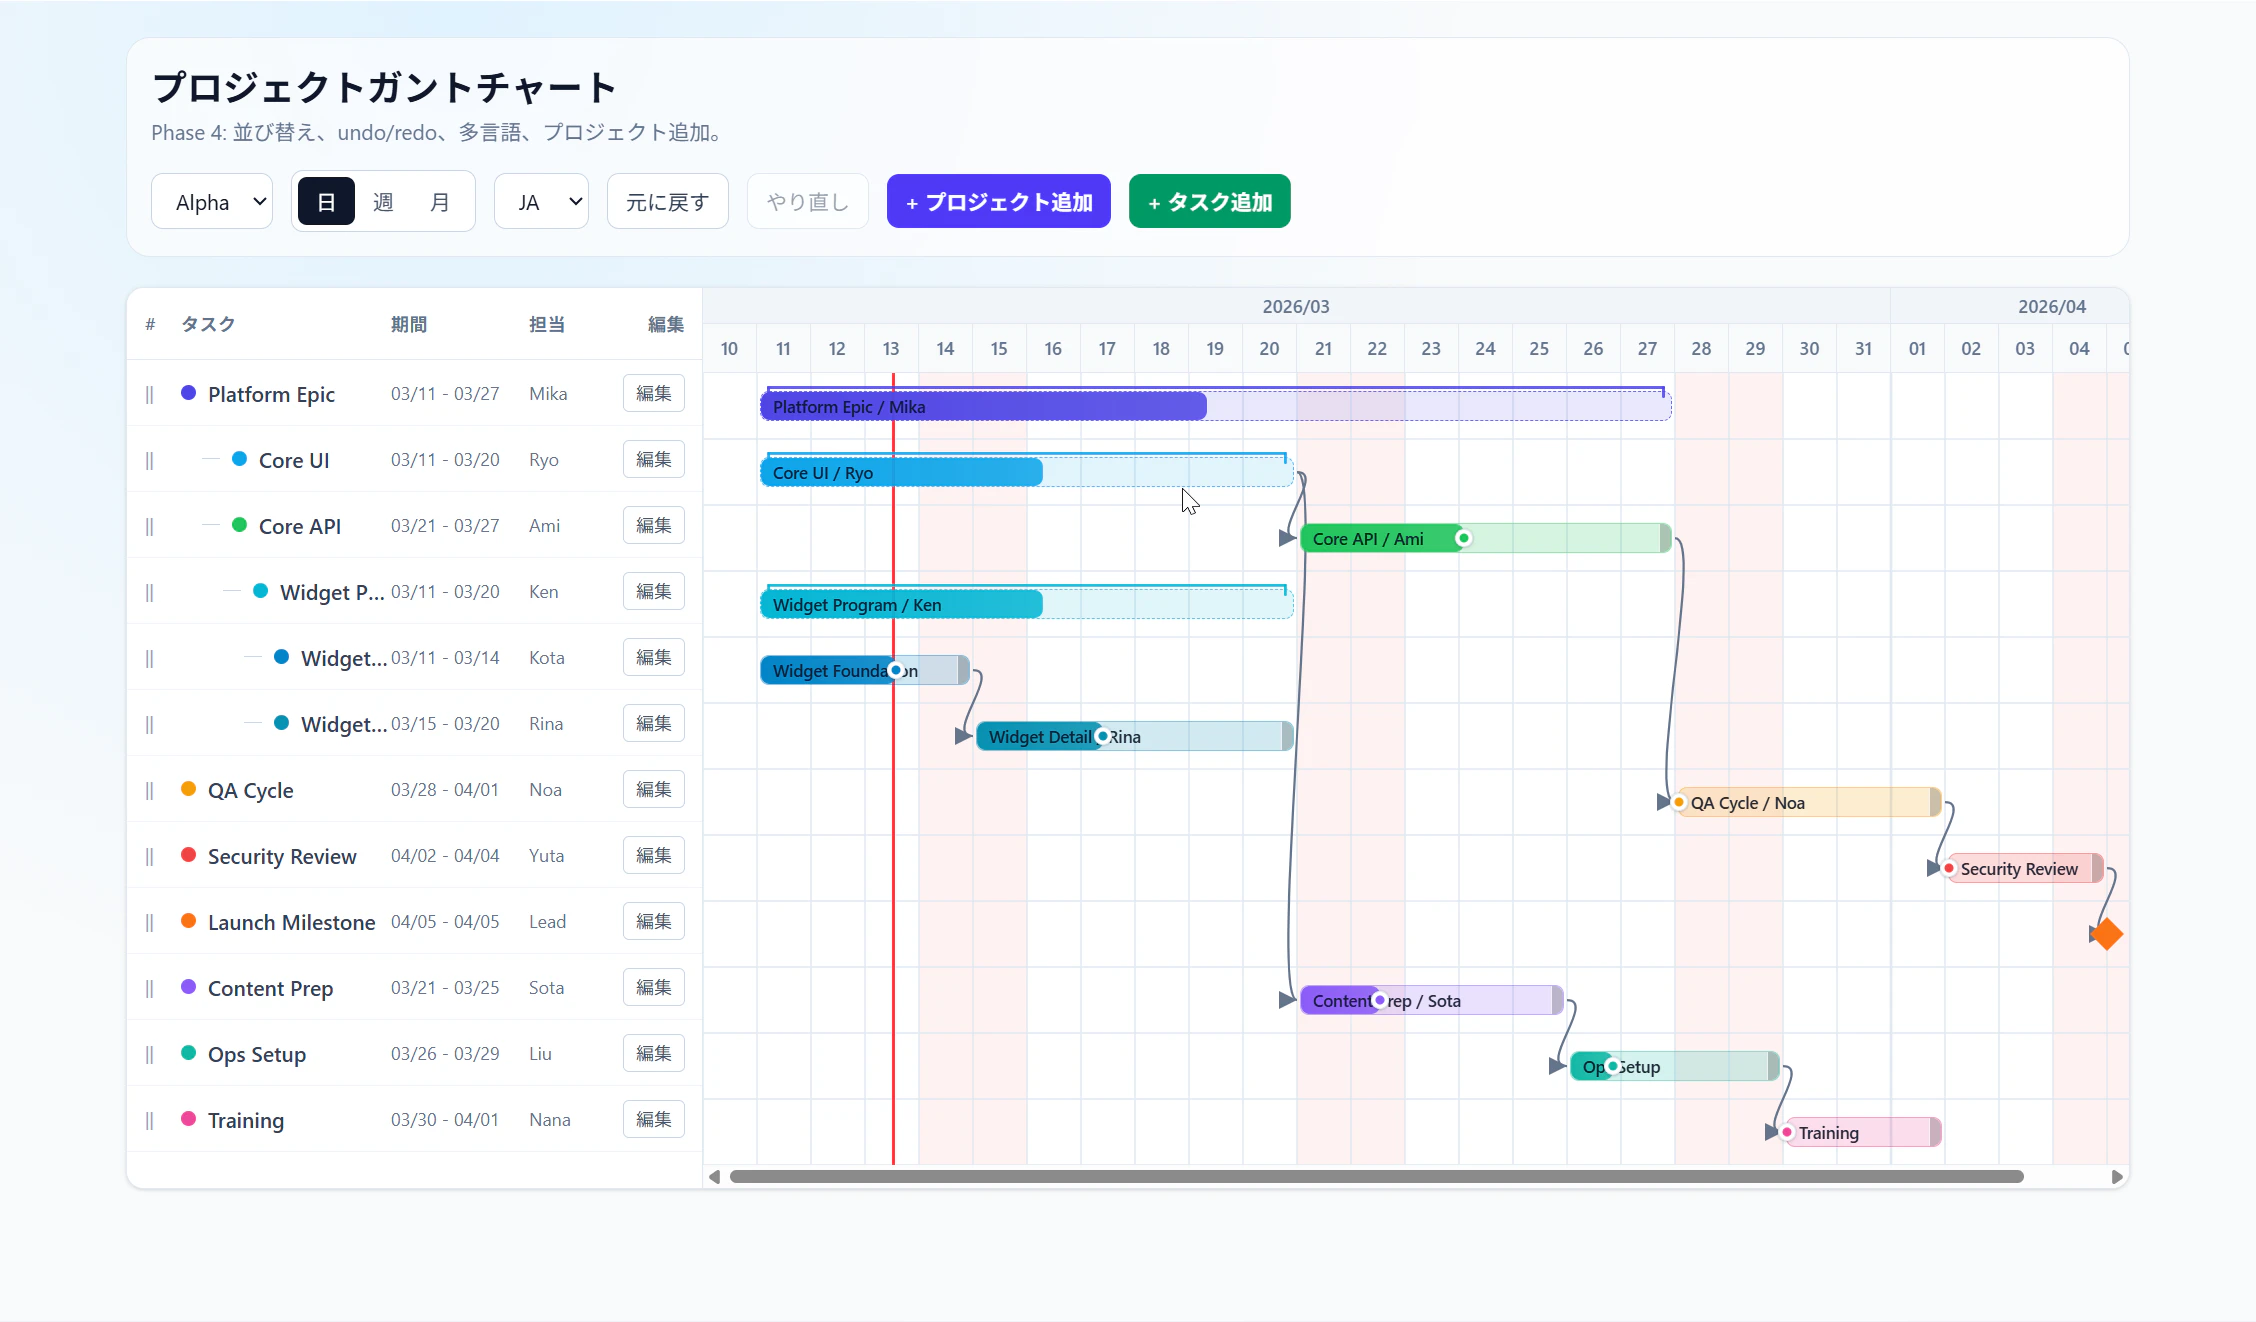
Task: Click the progress handle on Core API bar
Action: click(1463, 538)
